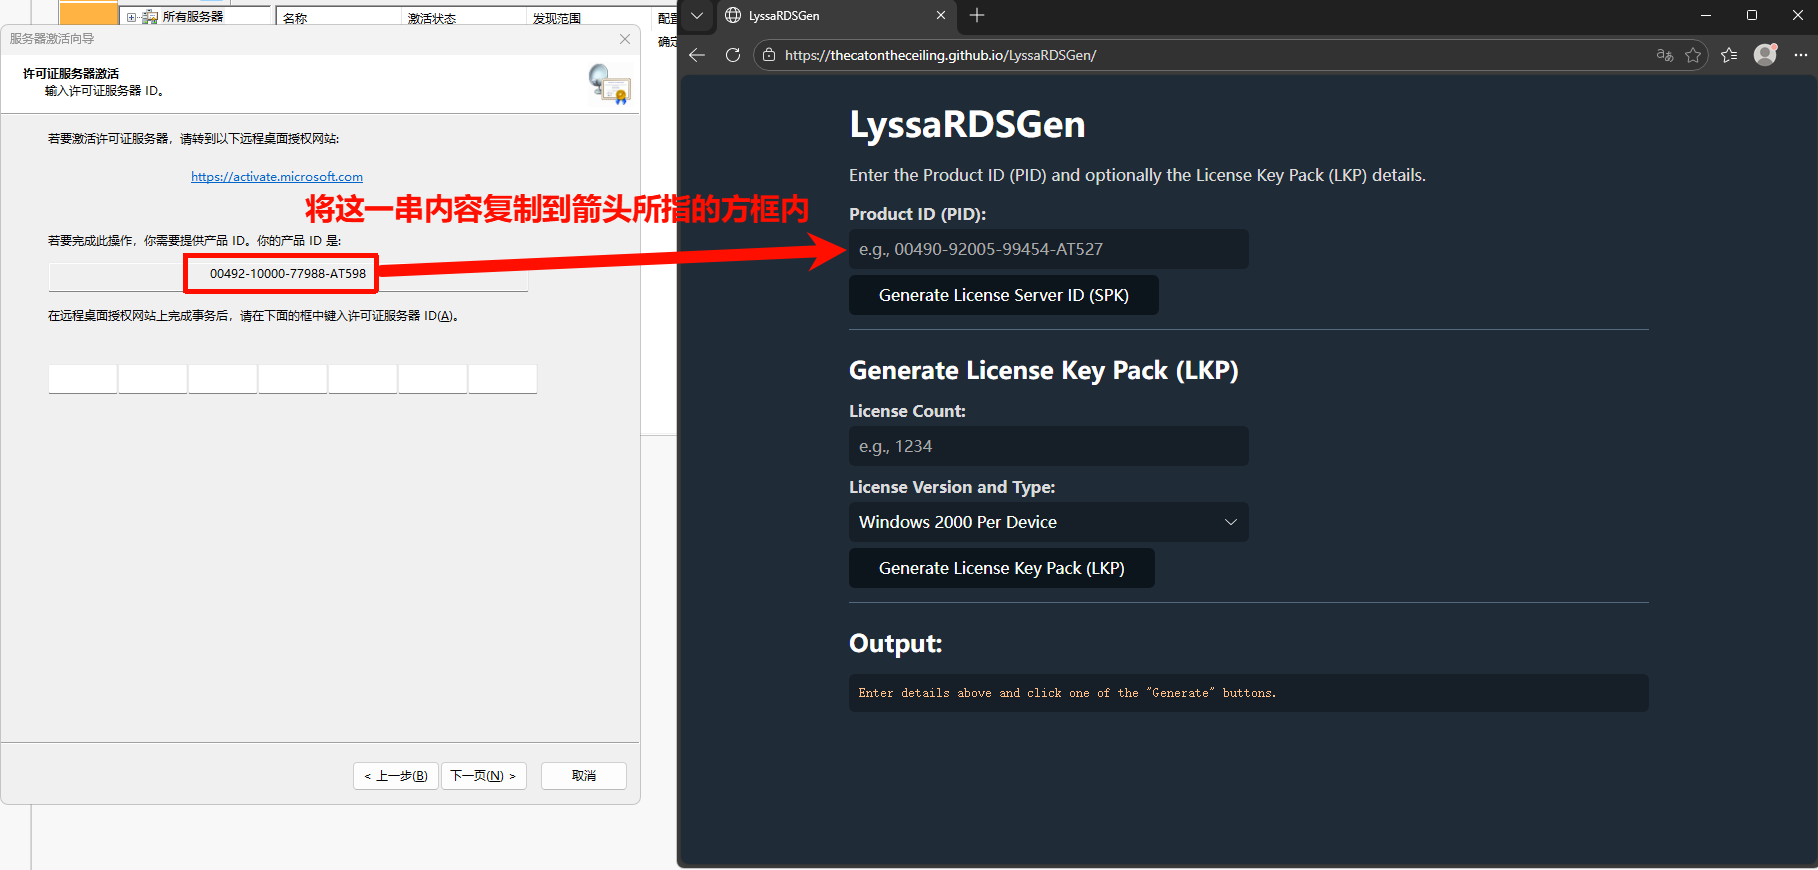Open the favorites list icon
This screenshot has height=870, width=1818.
1729,55
